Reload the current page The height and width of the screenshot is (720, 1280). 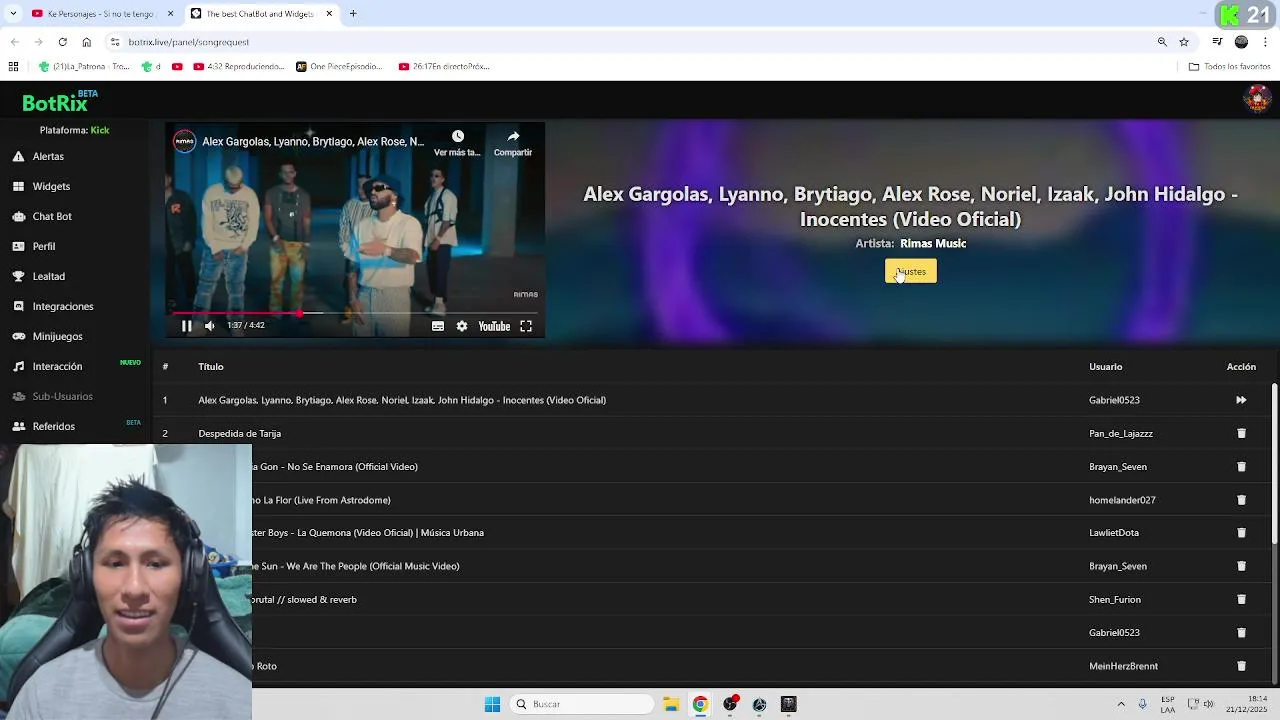coord(62,42)
